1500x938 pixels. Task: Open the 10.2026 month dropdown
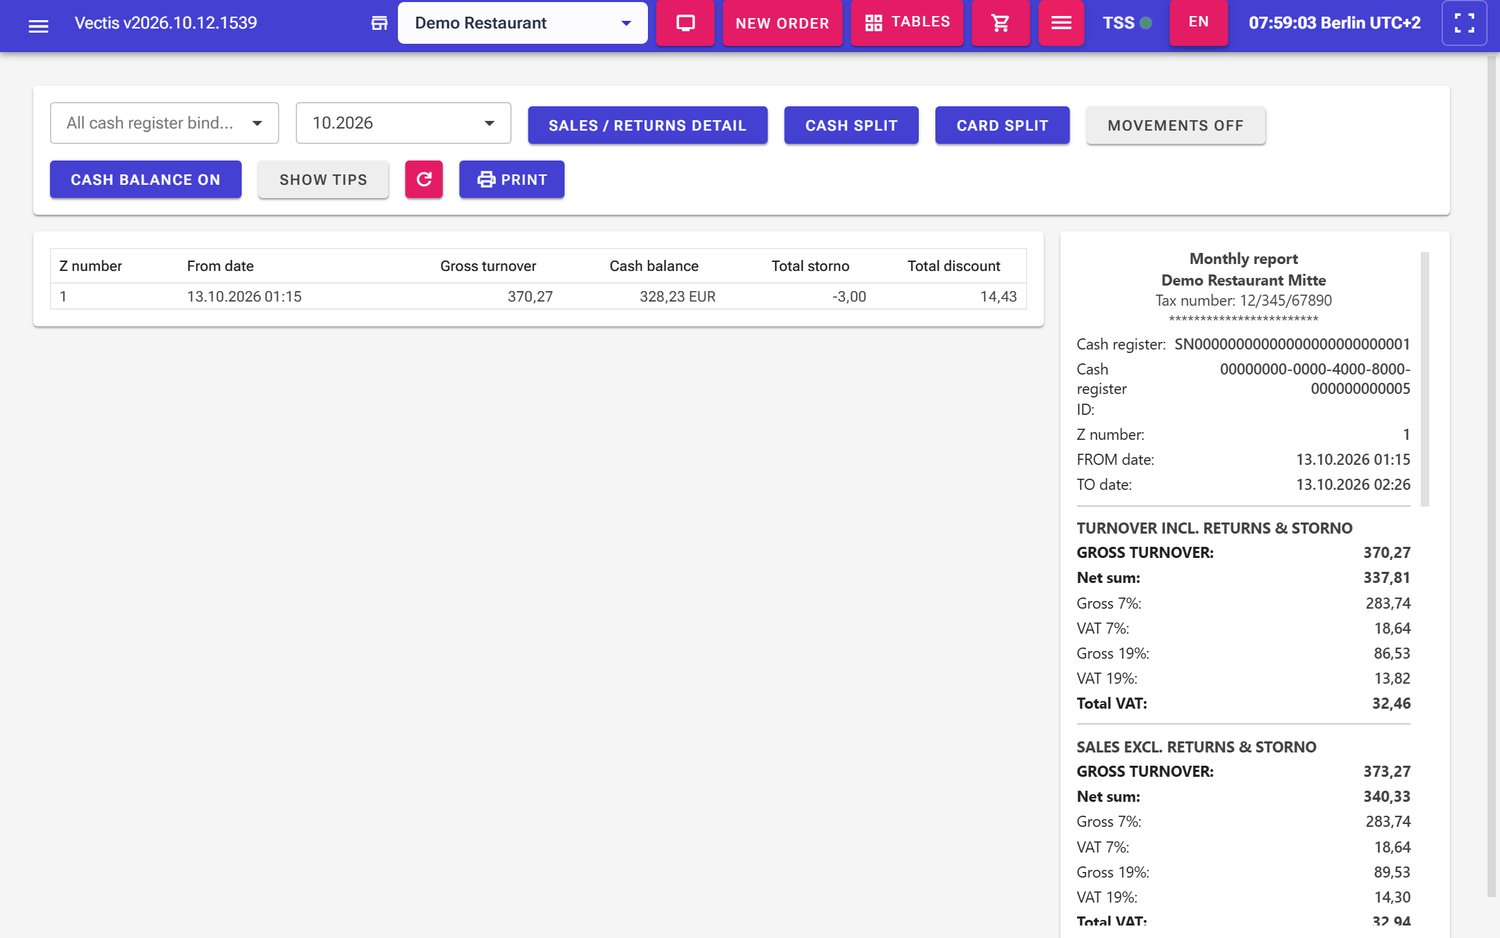pos(403,123)
